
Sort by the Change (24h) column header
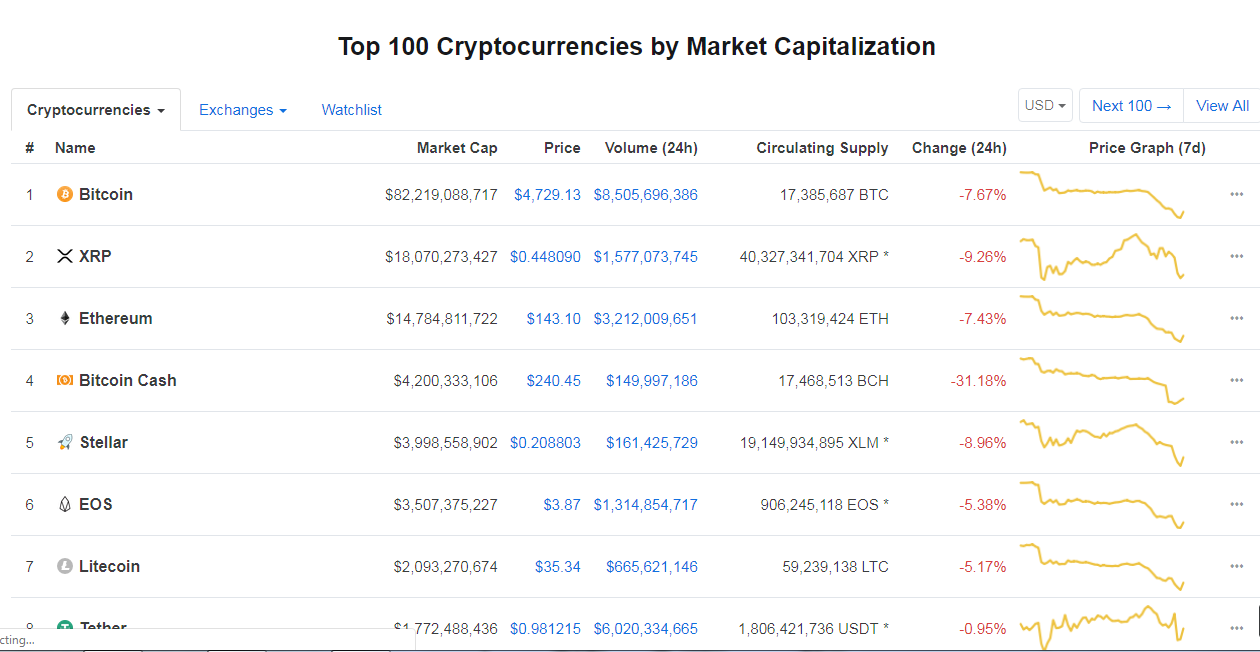[x=959, y=148]
